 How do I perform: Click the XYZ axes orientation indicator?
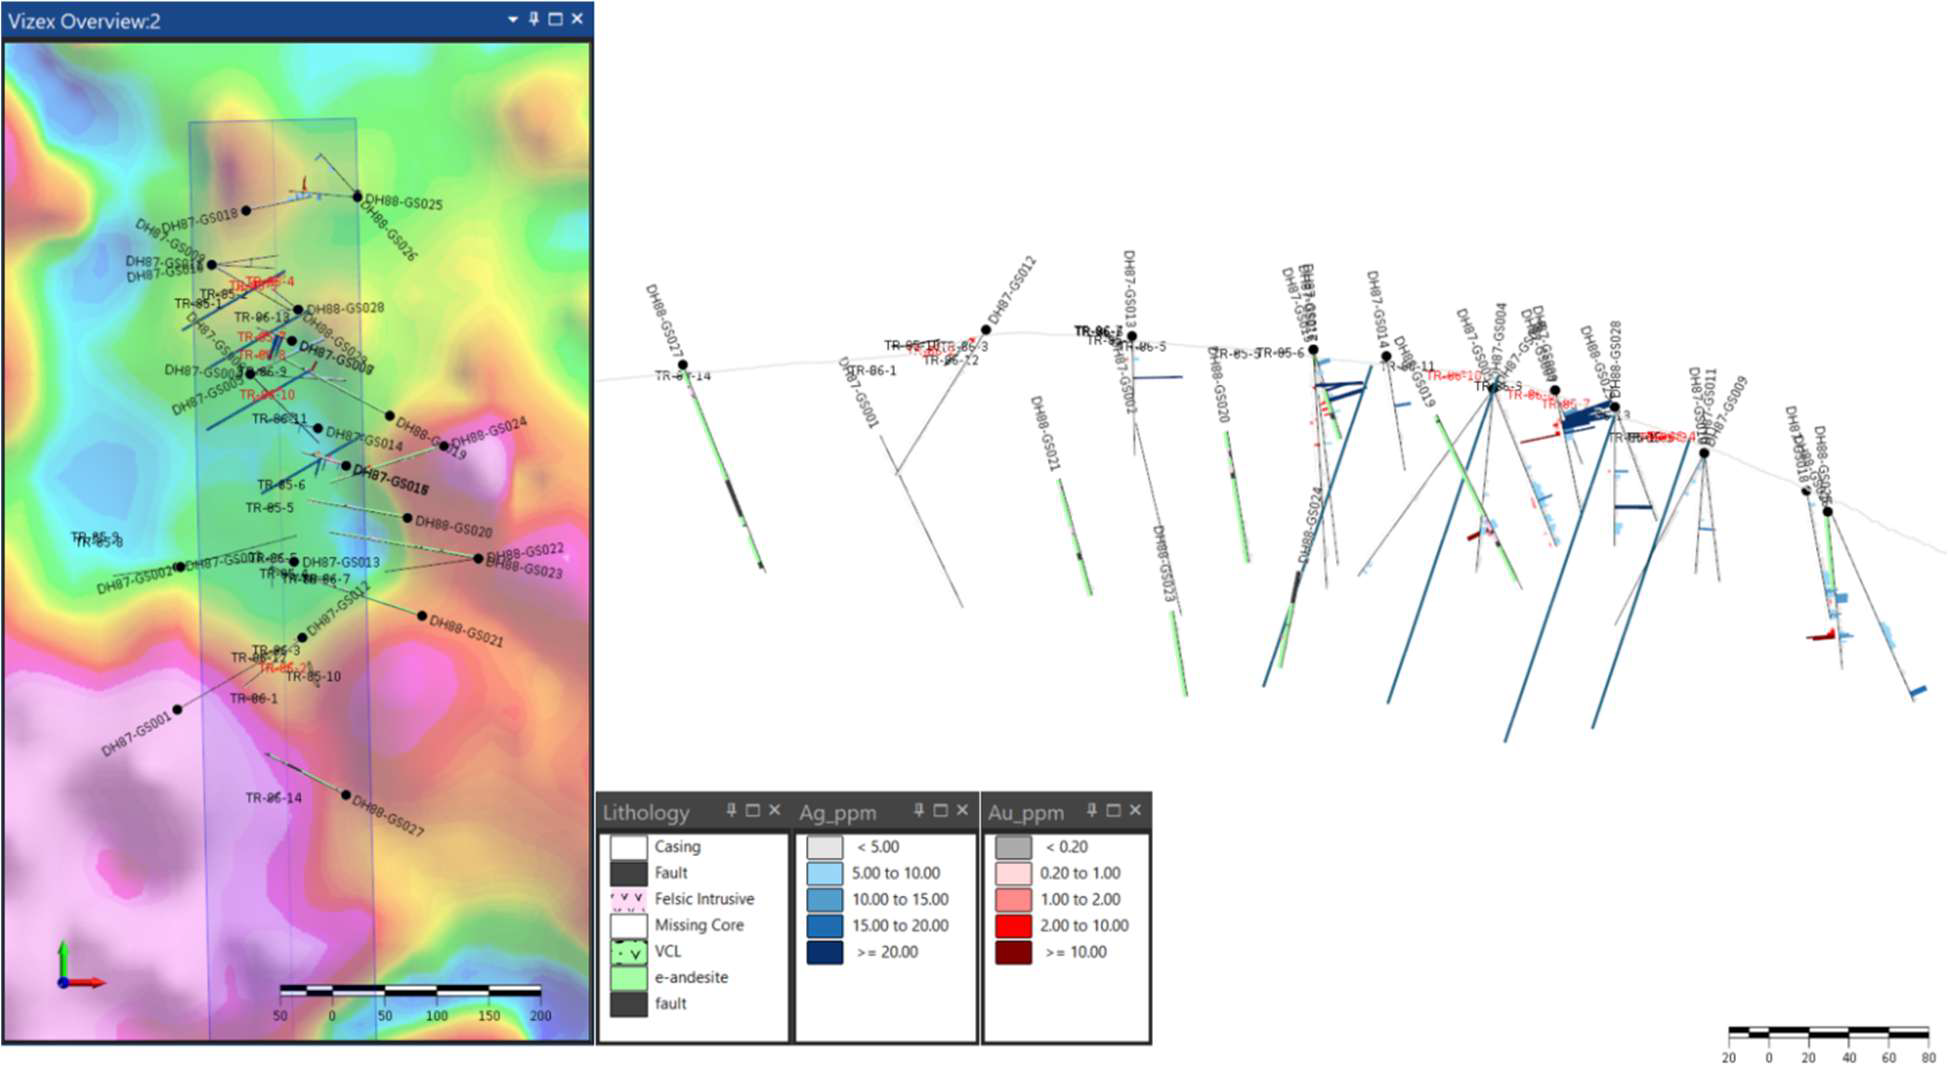pos(65,985)
